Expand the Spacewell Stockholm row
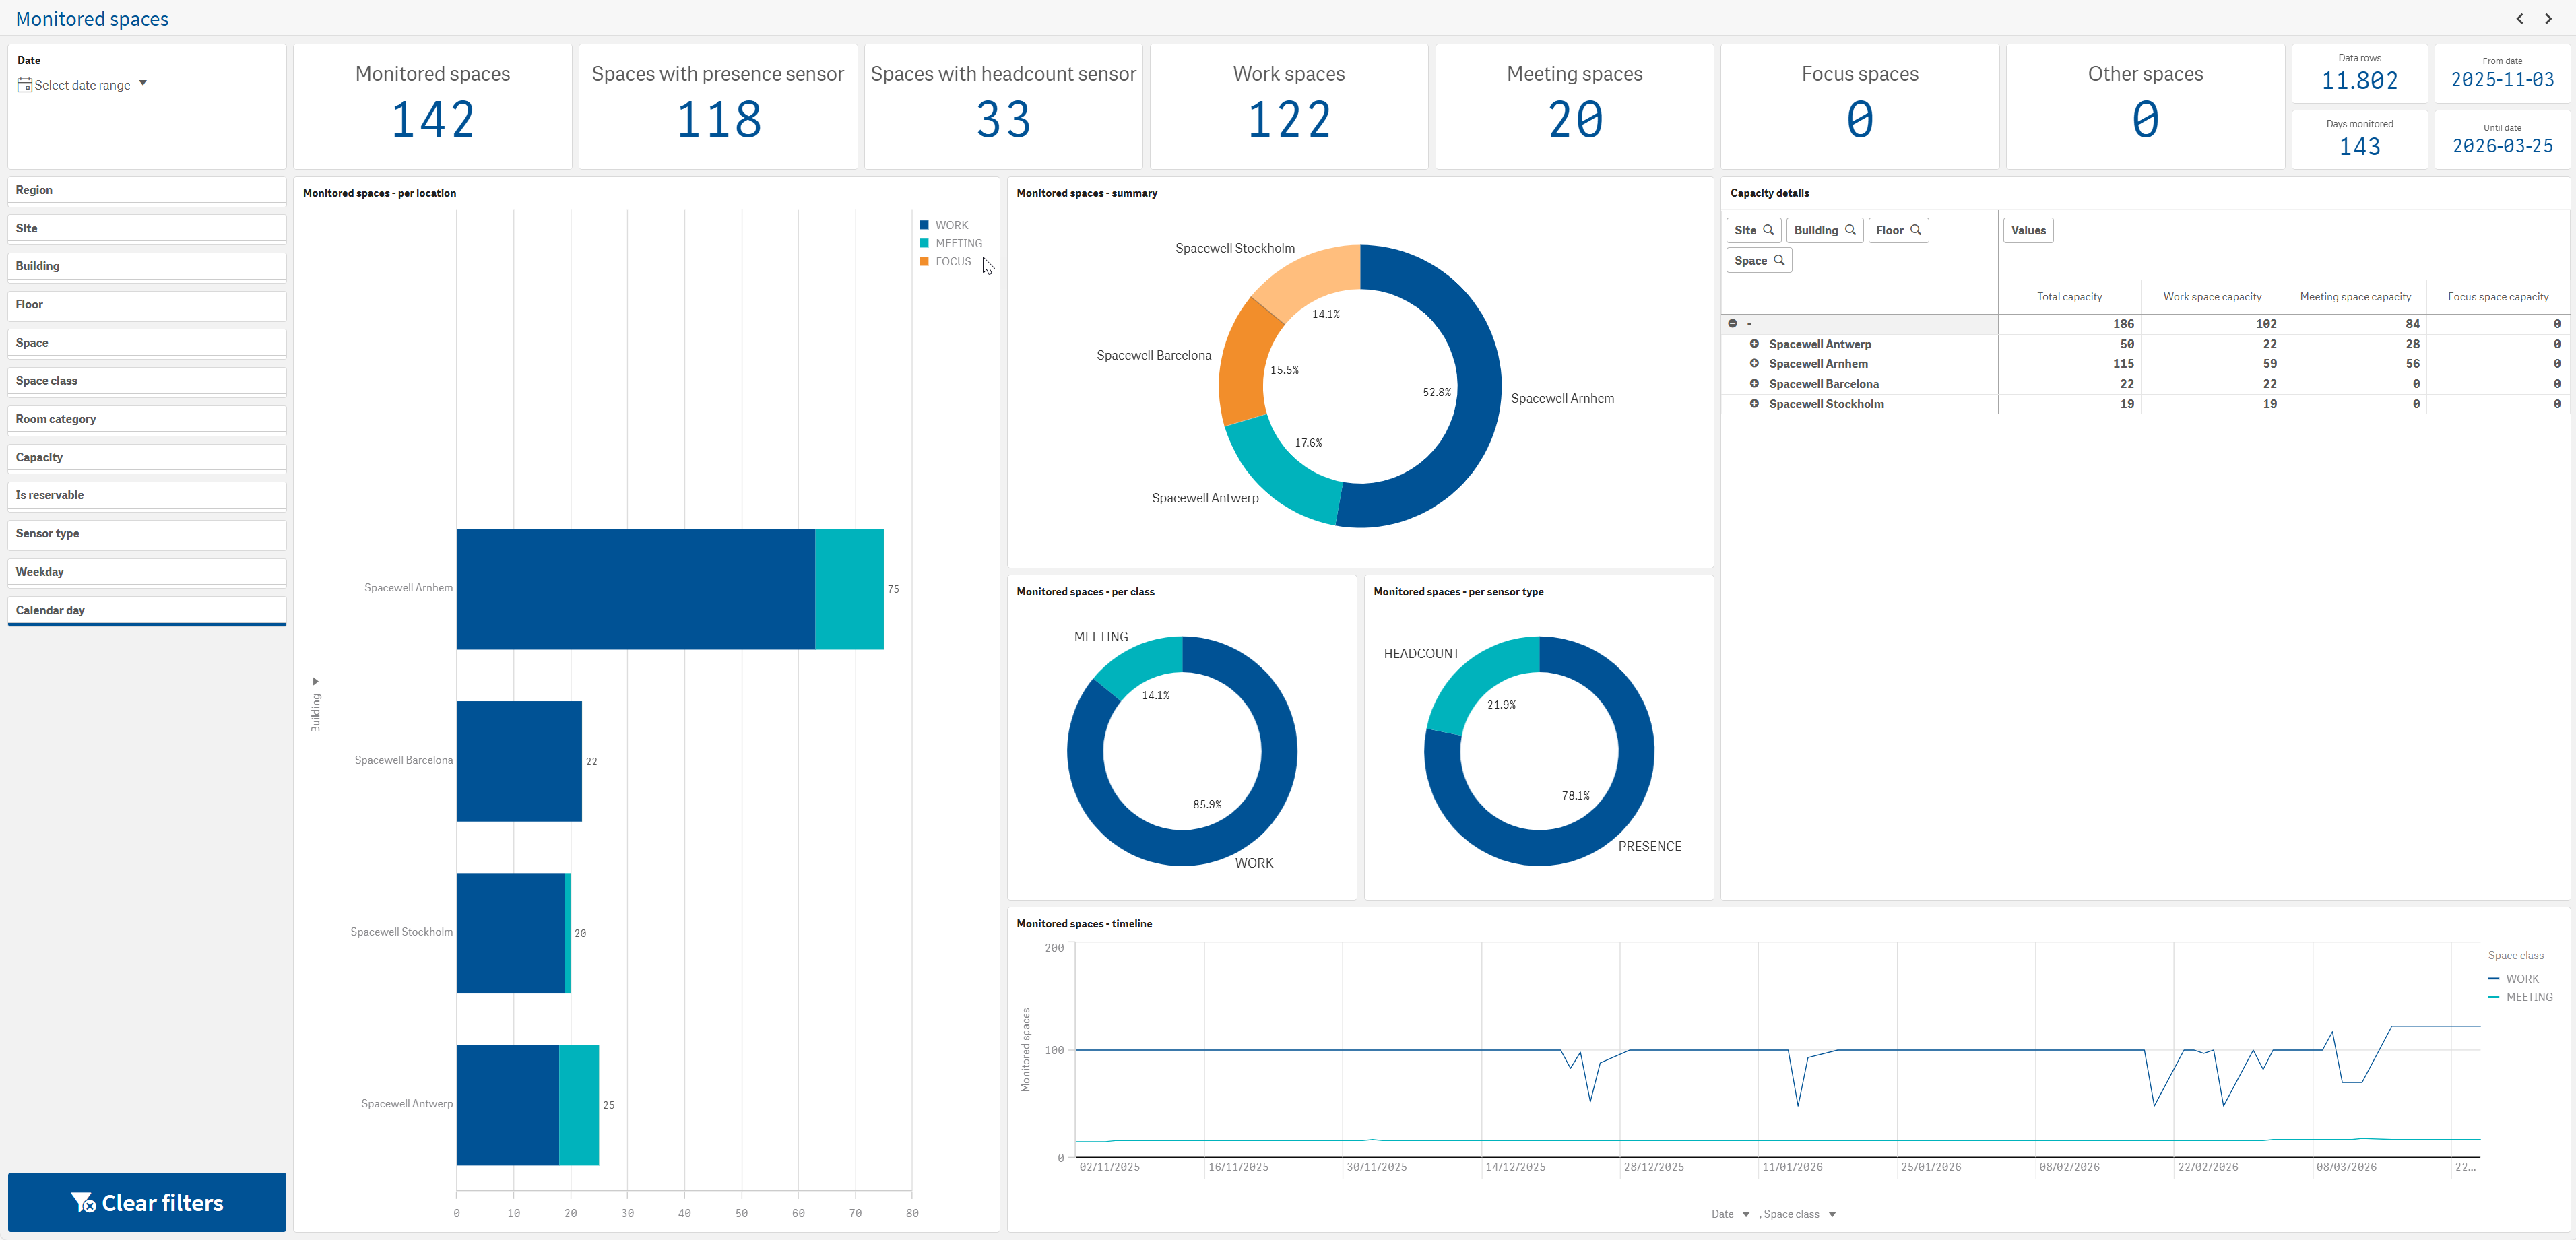The height and width of the screenshot is (1240, 2576). pos(1754,403)
